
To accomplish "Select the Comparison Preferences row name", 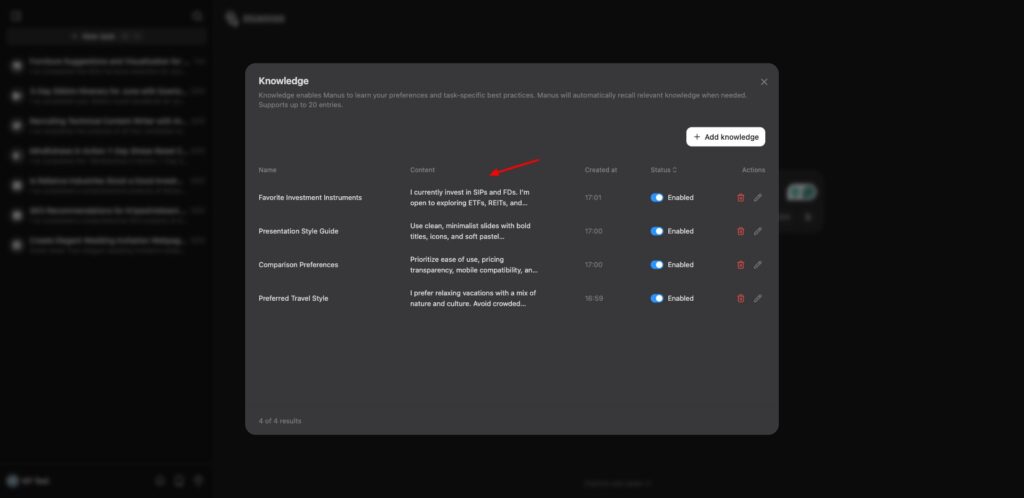I will pos(298,265).
